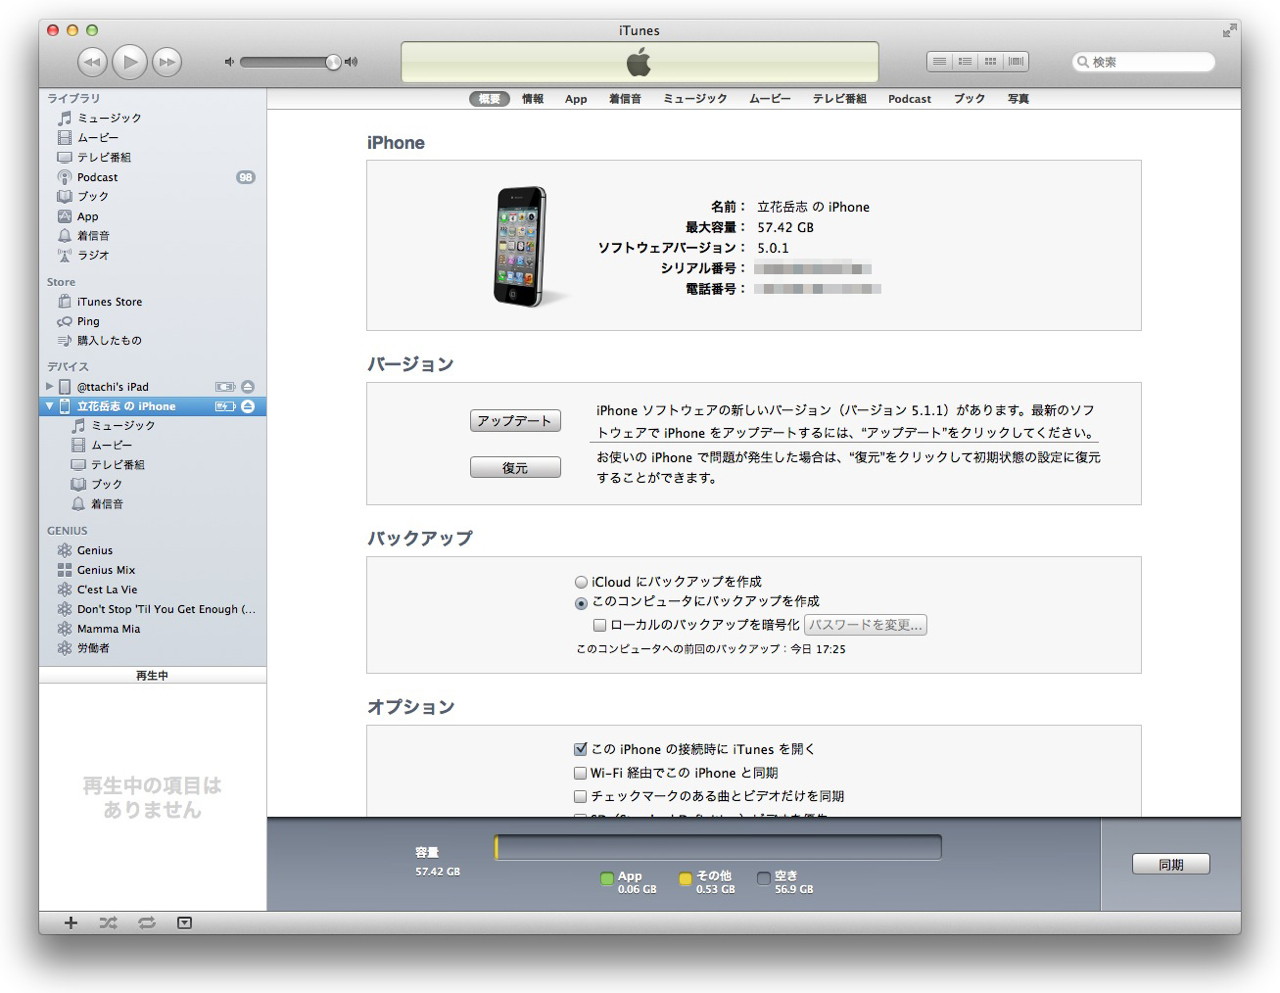Switch to the 写真 tab

1018,99
